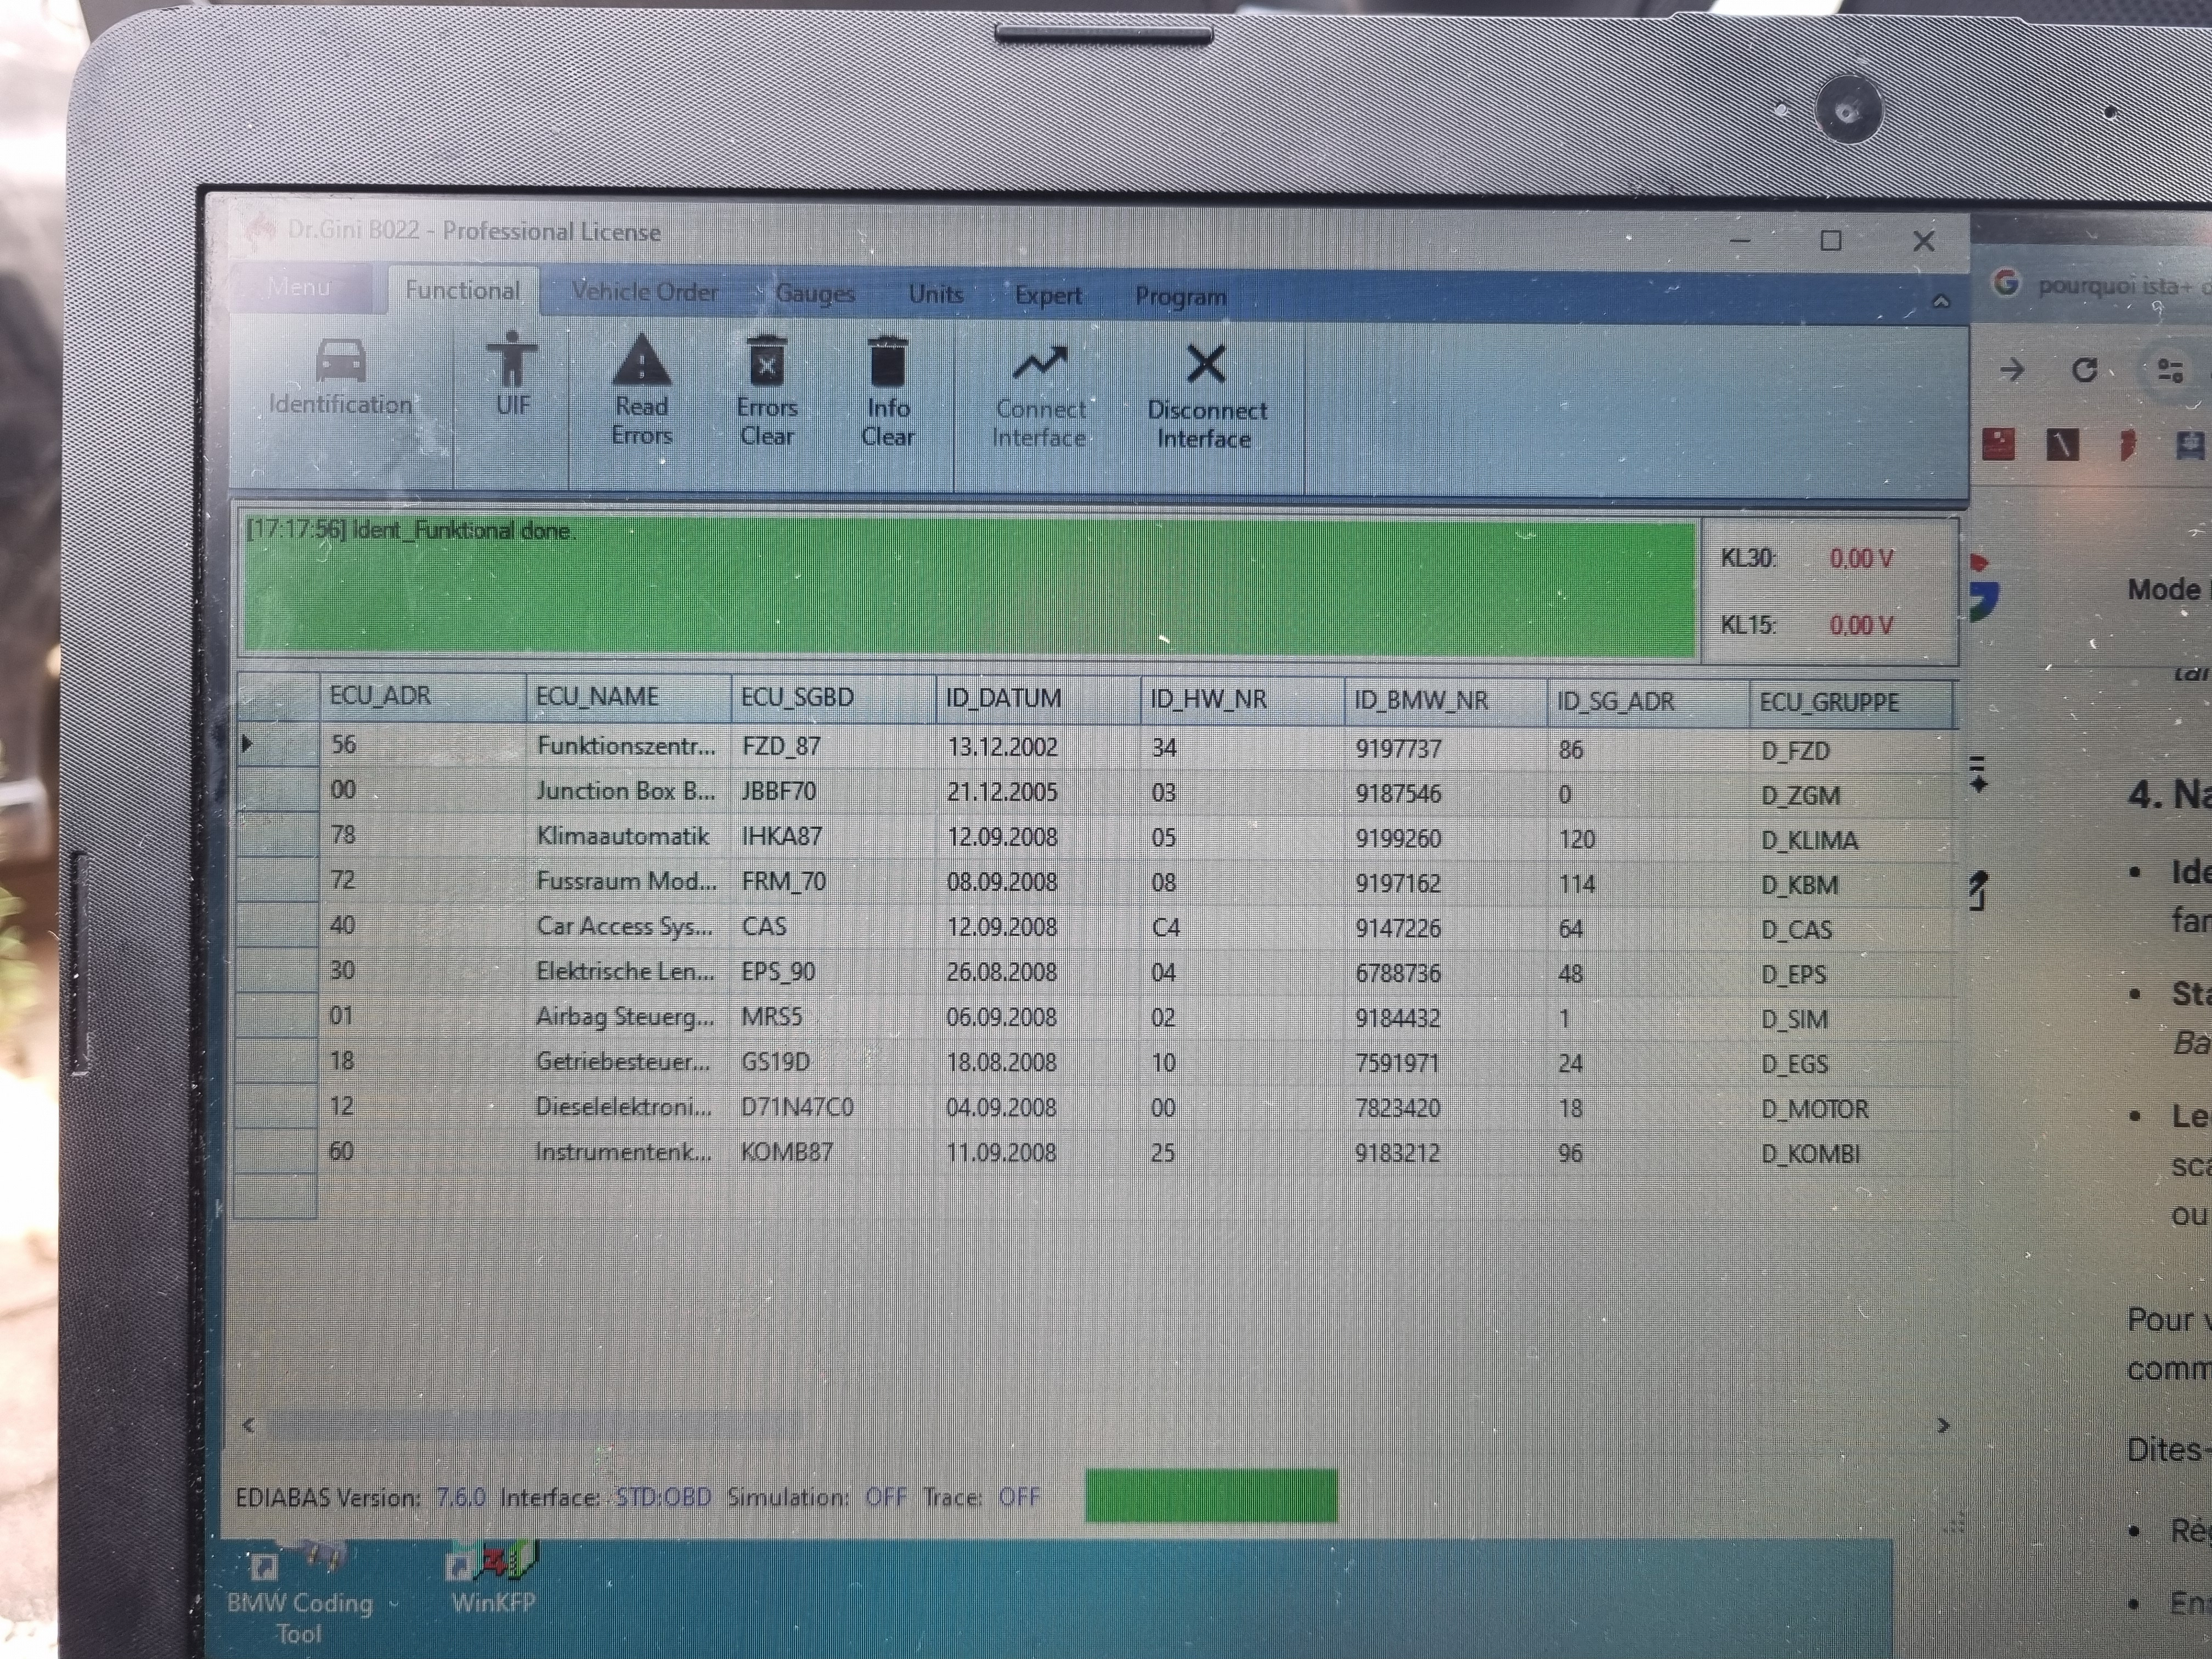This screenshot has width=2212, height=1659.
Task: Switch to the Functional tab
Action: 462,290
